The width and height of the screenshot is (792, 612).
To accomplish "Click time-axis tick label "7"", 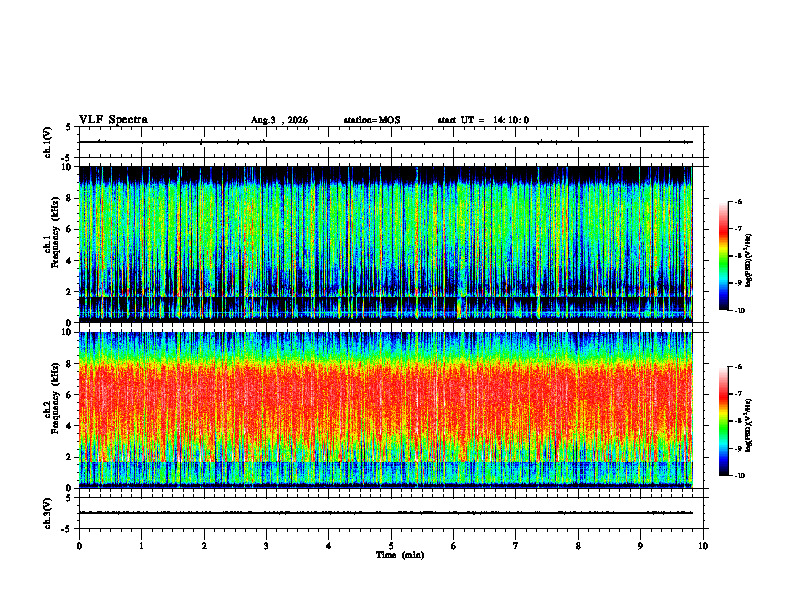I will (x=516, y=546).
